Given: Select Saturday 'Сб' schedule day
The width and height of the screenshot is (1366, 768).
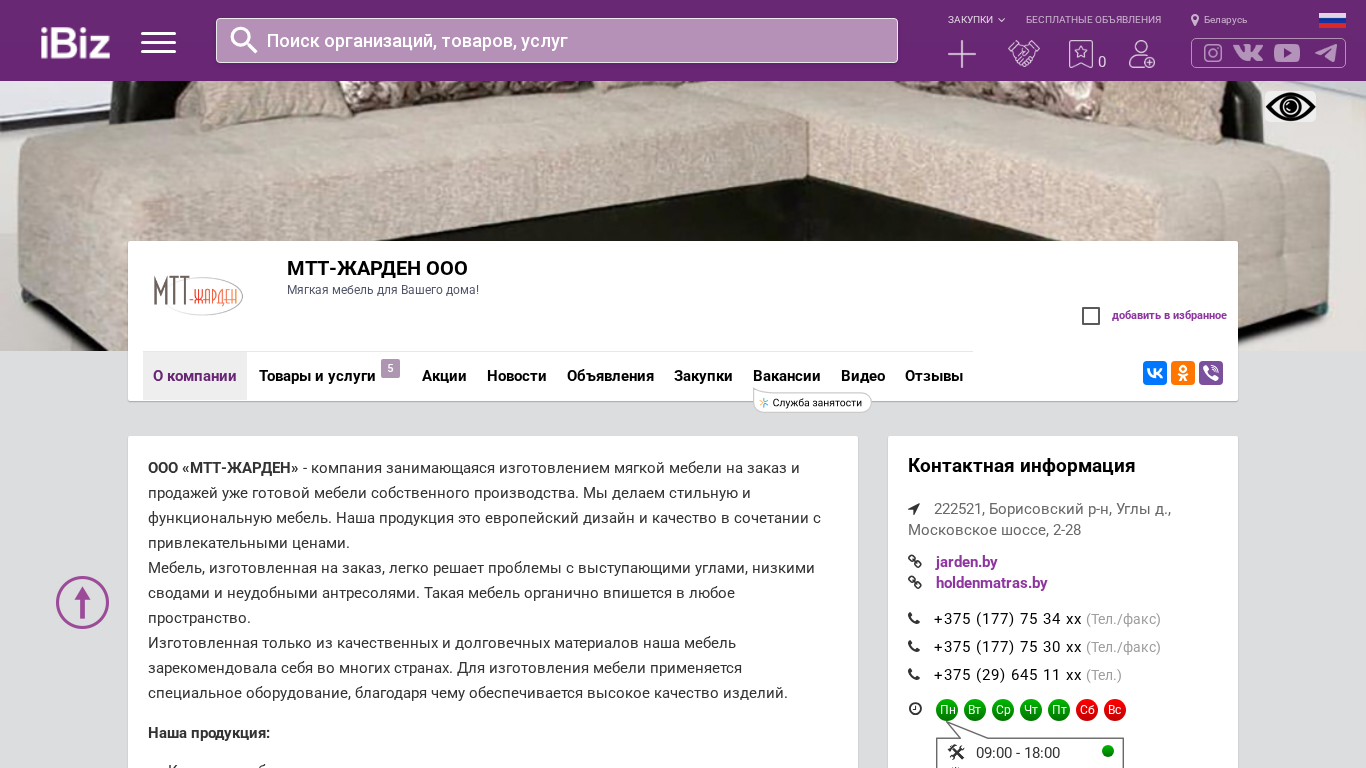Looking at the screenshot, I should pos(1087,710).
